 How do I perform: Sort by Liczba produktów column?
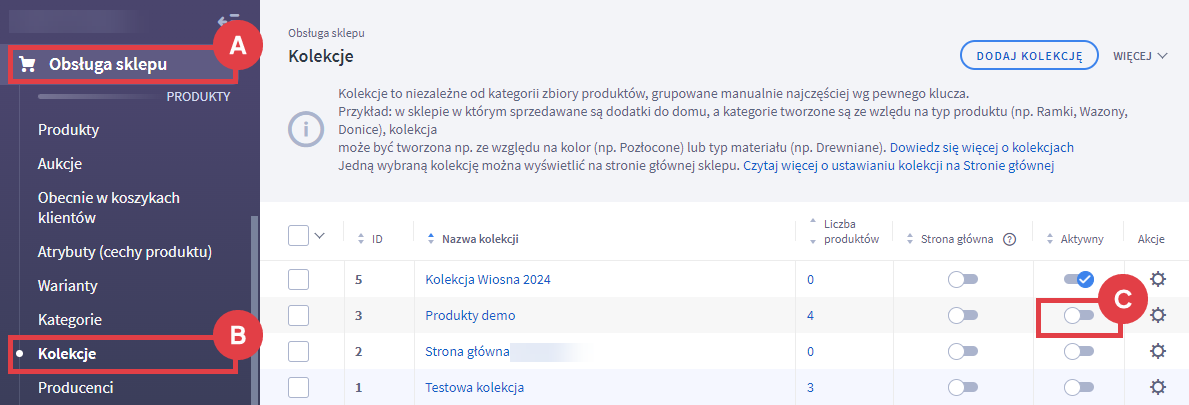pos(812,231)
